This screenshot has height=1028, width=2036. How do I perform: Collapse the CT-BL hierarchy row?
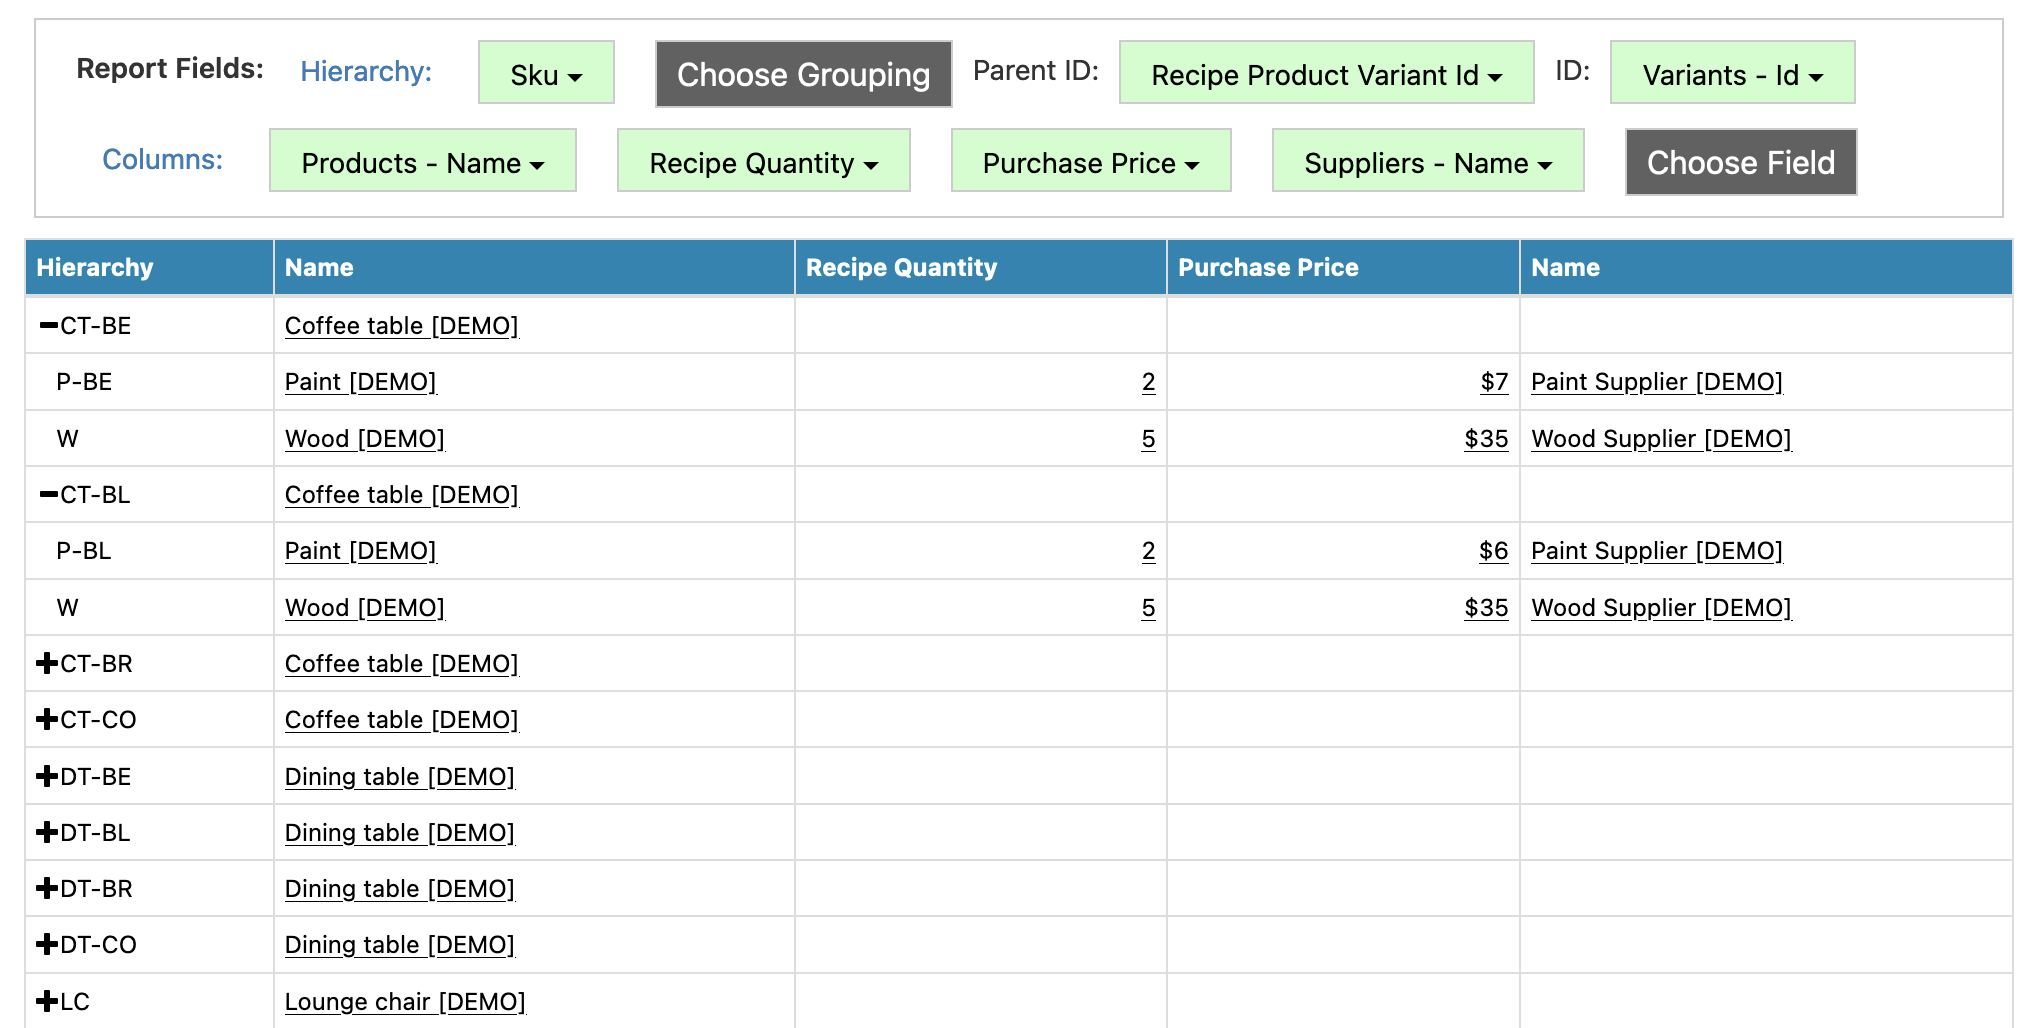click(x=48, y=494)
